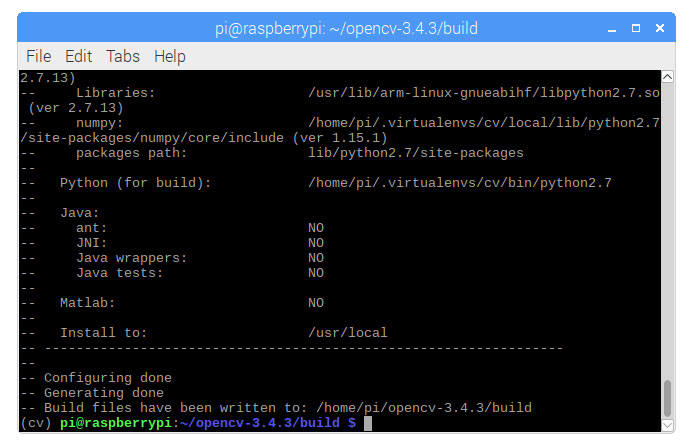Viewport: 694px width, 448px height.
Task: Click the vertical scrollbar thumb
Action: (667, 398)
